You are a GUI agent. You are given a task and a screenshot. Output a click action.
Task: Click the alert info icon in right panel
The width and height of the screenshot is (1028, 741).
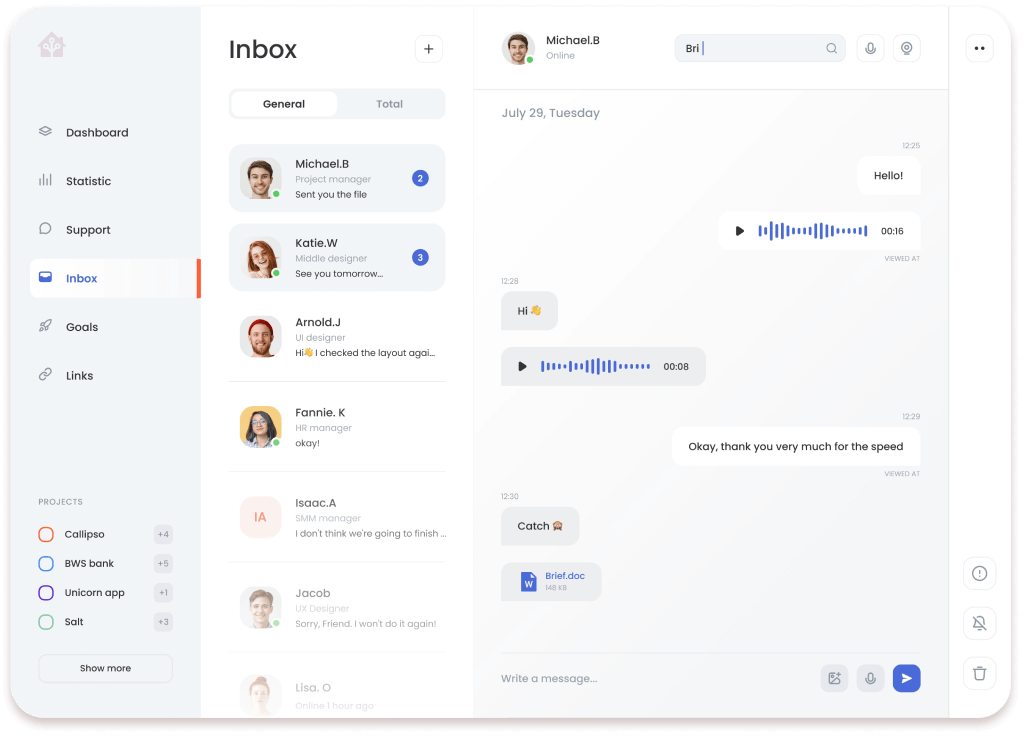pos(979,573)
